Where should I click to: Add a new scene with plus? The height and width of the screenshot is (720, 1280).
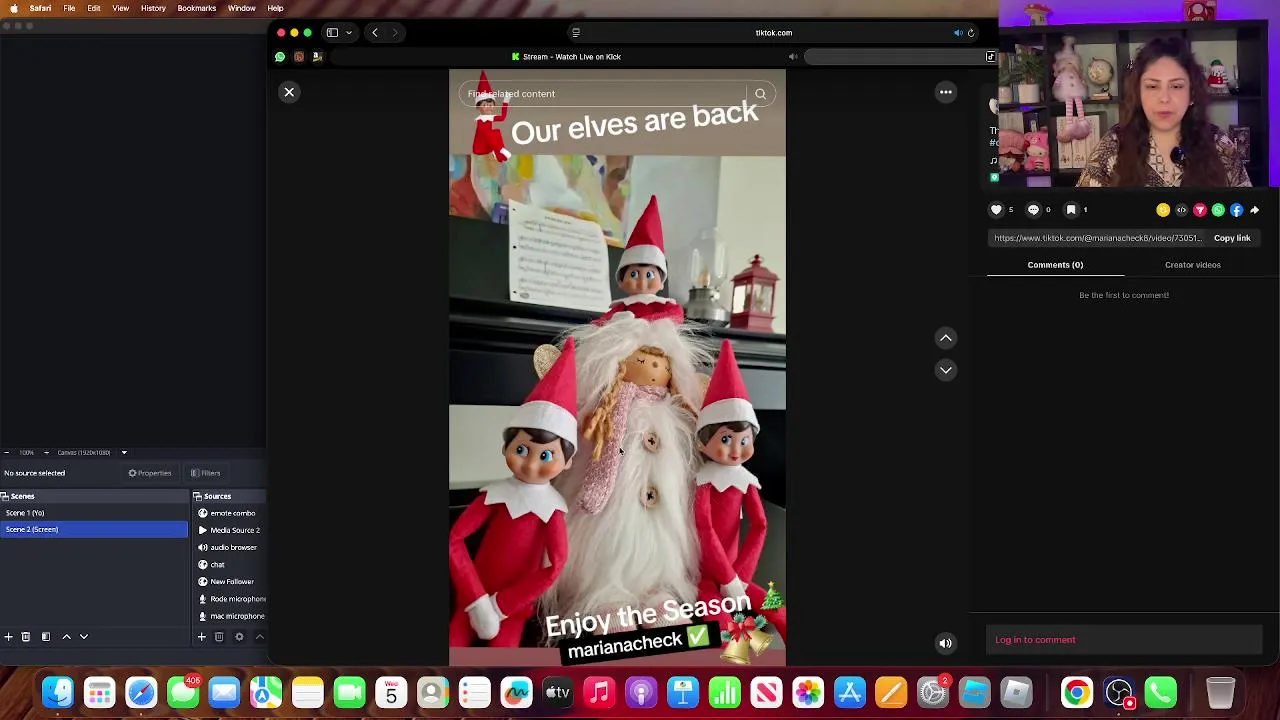coord(8,637)
